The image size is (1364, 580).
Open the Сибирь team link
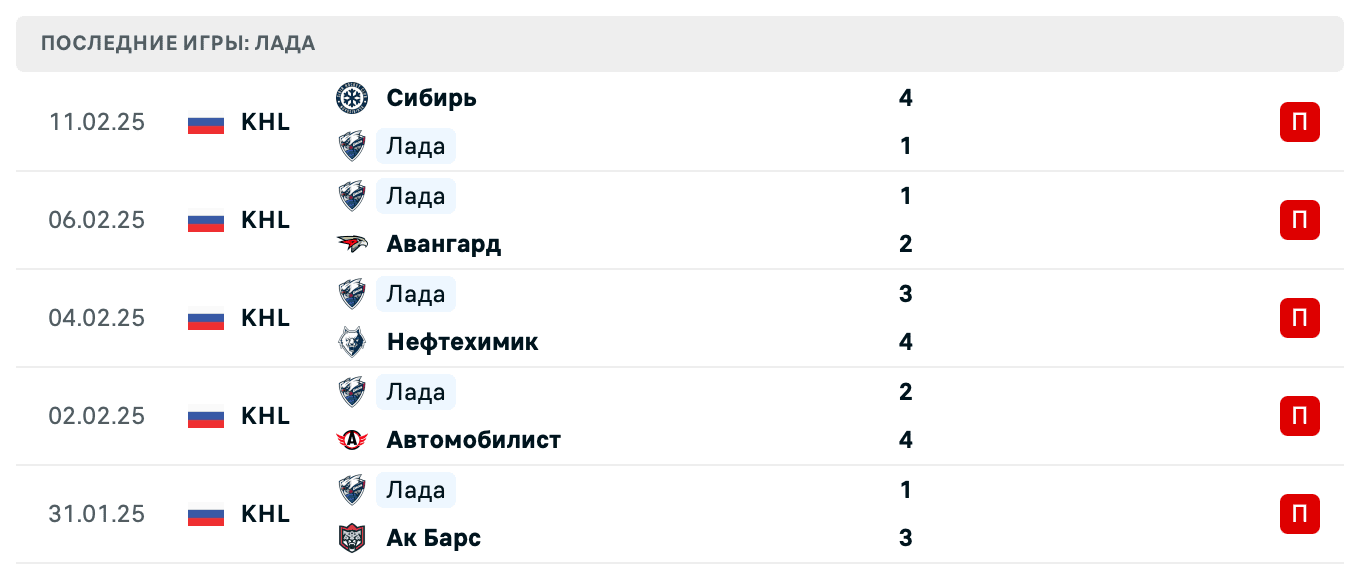point(431,98)
